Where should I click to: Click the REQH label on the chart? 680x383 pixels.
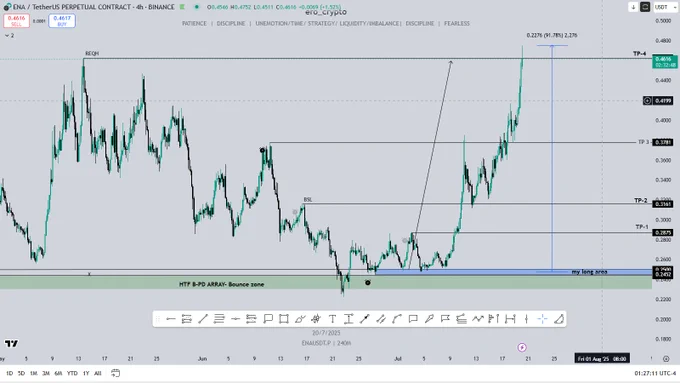tap(92, 53)
